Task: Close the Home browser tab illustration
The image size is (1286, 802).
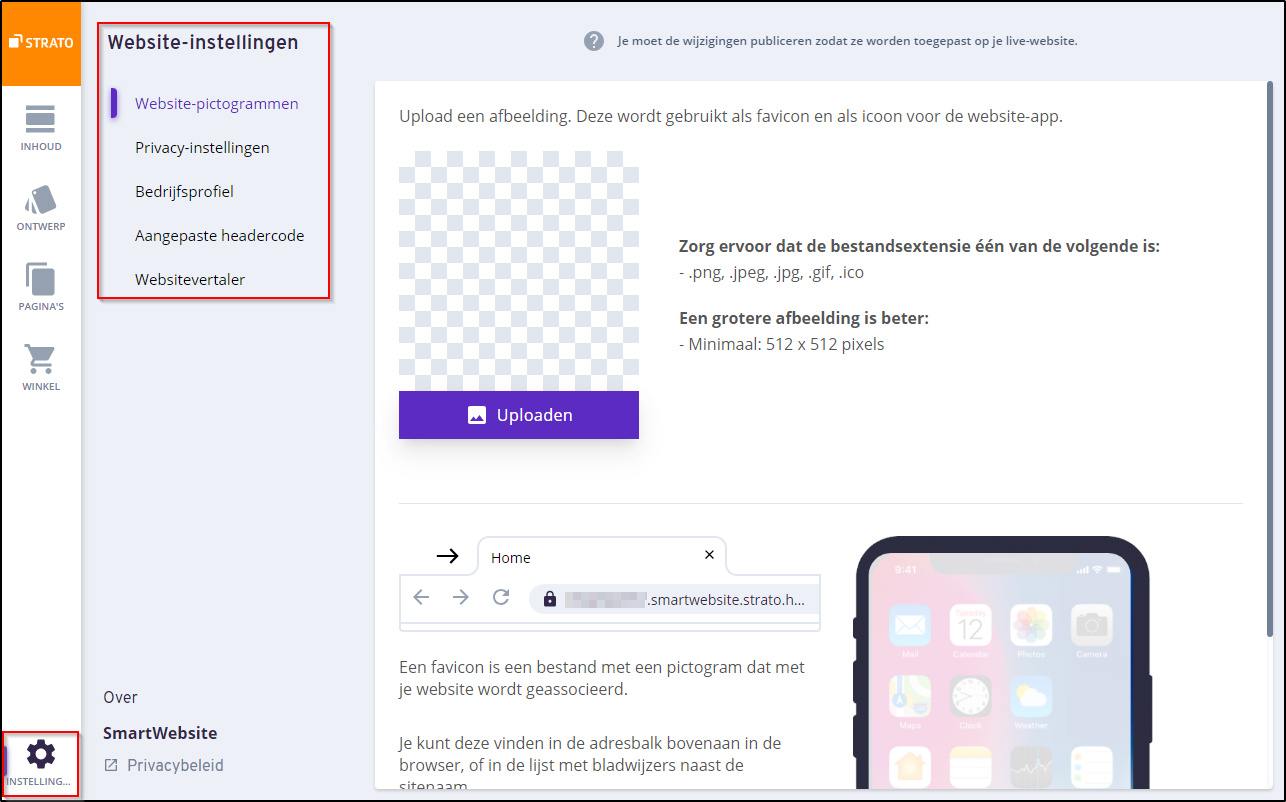Action: click(x=709, y=555)
